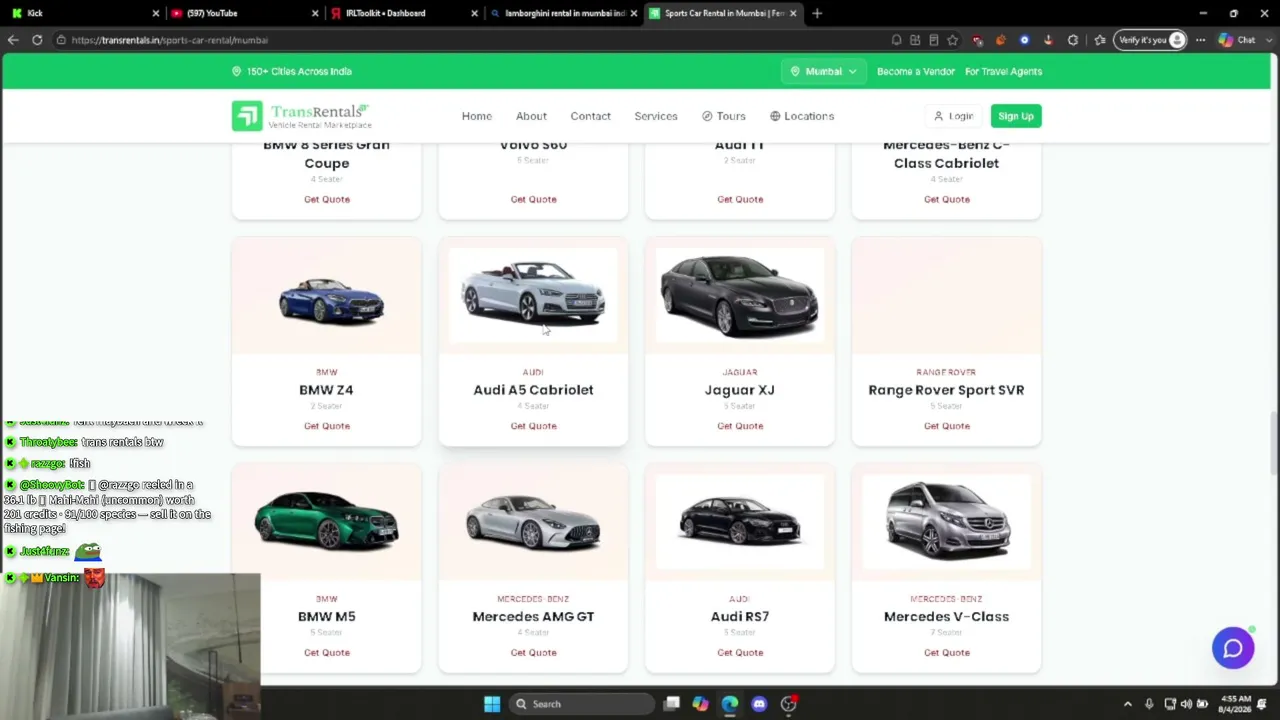The height and width of the screenshot is (720, 1280).
Task: Click the Mercedes AMG GT car image
Action: click(x=533, y=522)
